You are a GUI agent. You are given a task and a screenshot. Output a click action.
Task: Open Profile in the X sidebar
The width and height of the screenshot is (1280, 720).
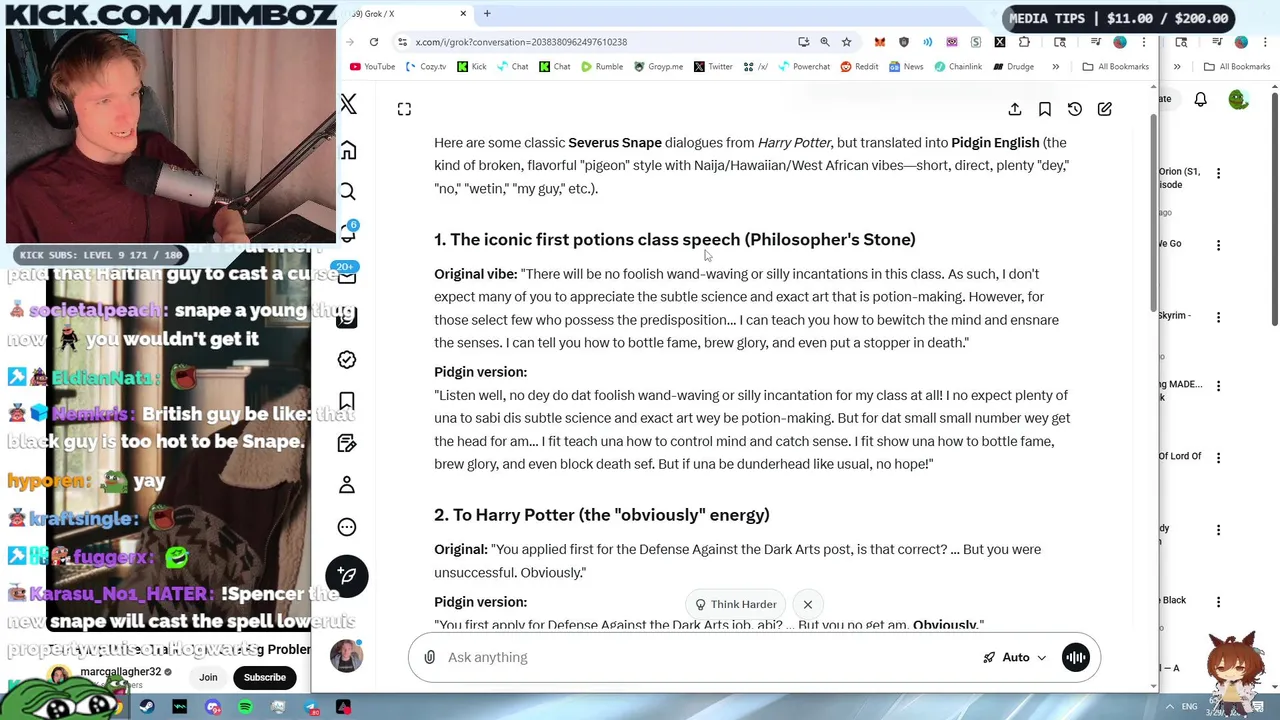tap(347, 485)
